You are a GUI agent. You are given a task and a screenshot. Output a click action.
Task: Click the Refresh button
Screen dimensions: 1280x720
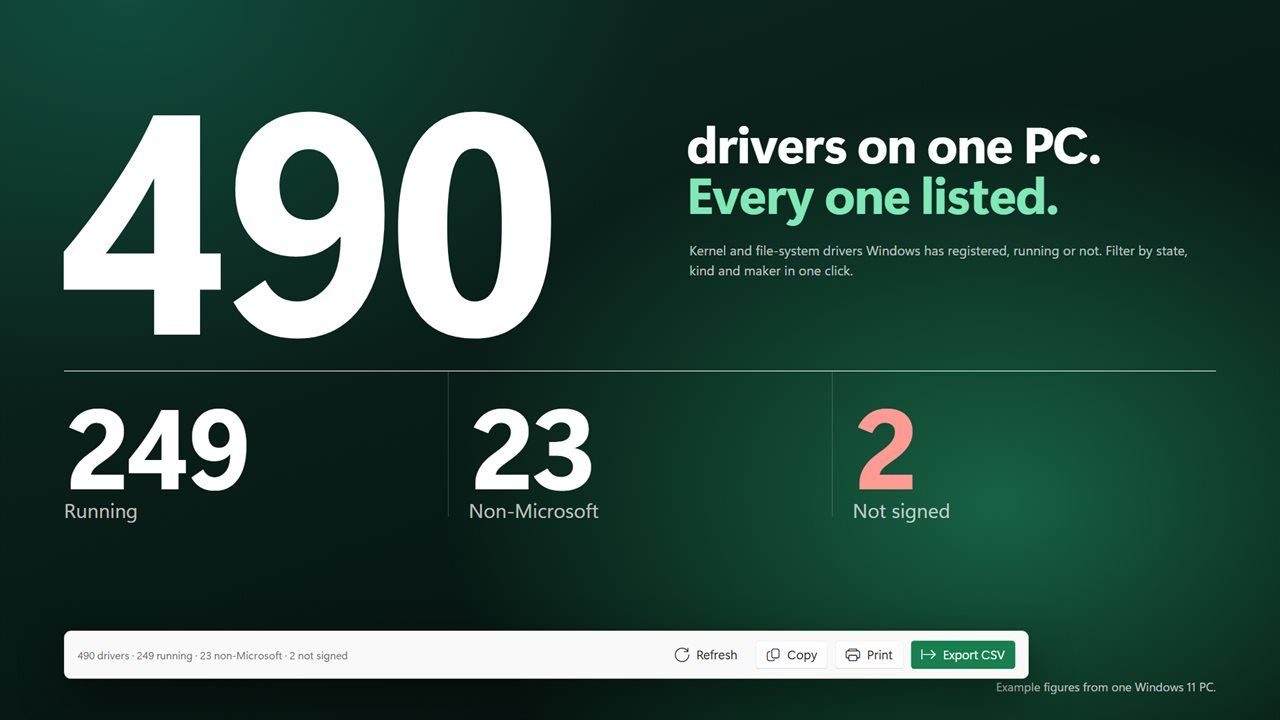pos(706,655)
